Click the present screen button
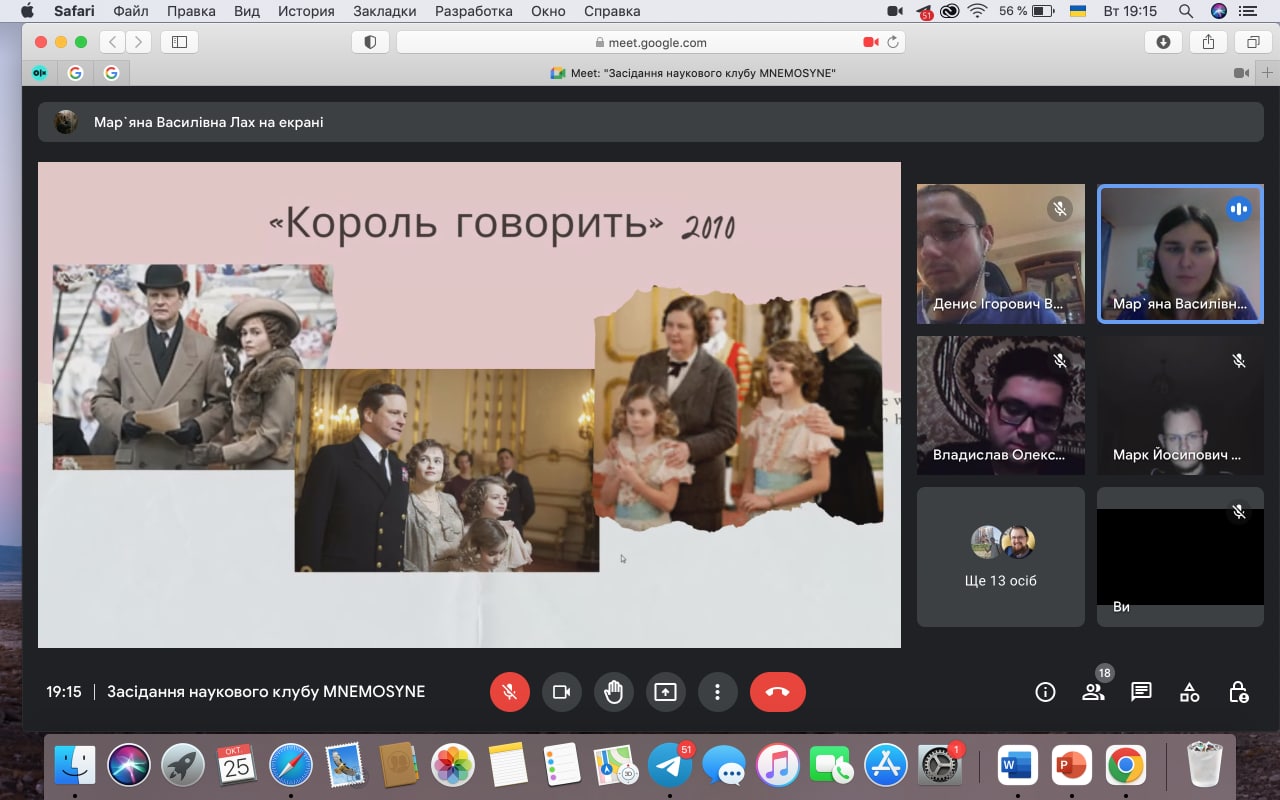1280x800 pixels. click(665, 692)
